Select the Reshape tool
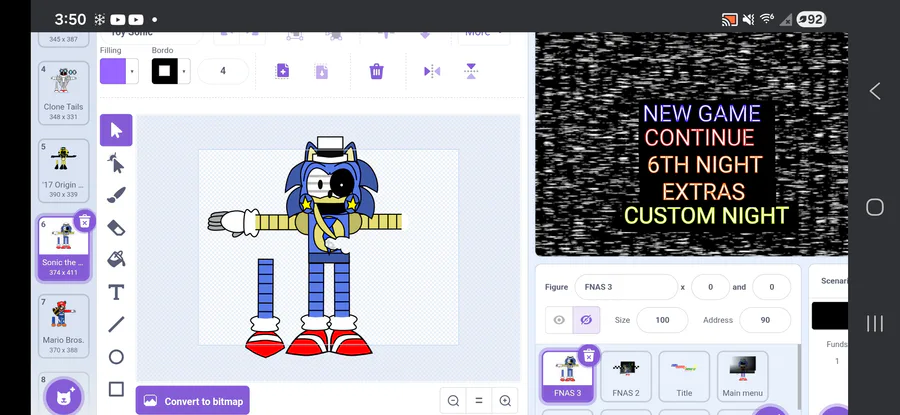 pos(116,164)
